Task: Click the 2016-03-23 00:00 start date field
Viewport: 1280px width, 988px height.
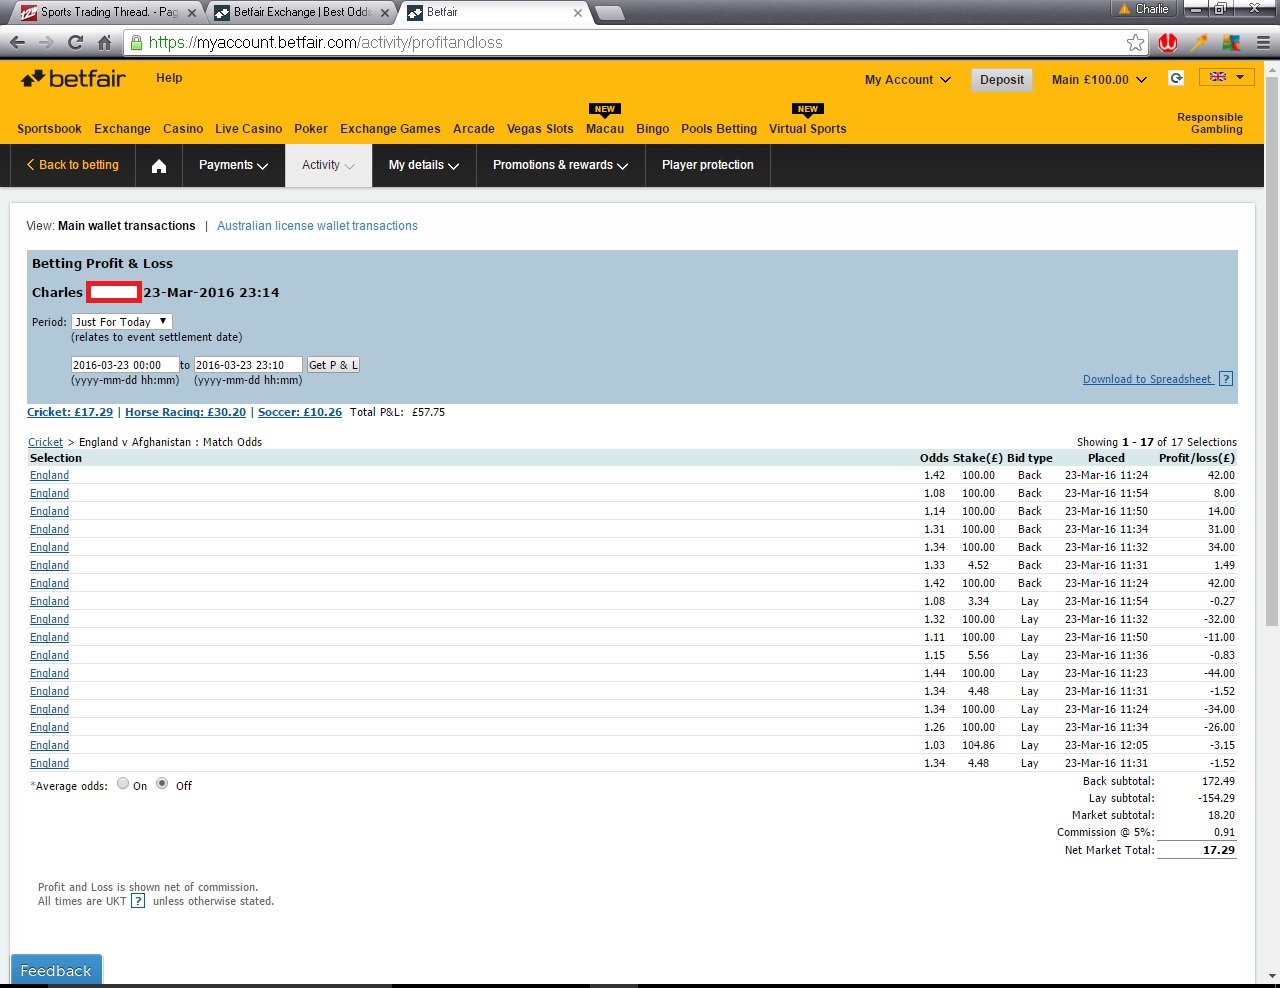Action: (124, 364)
